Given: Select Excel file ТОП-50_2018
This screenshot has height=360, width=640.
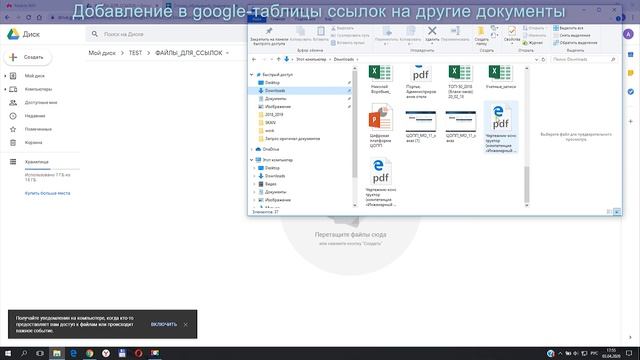Looking at the screenshot, I should (460, 81).
